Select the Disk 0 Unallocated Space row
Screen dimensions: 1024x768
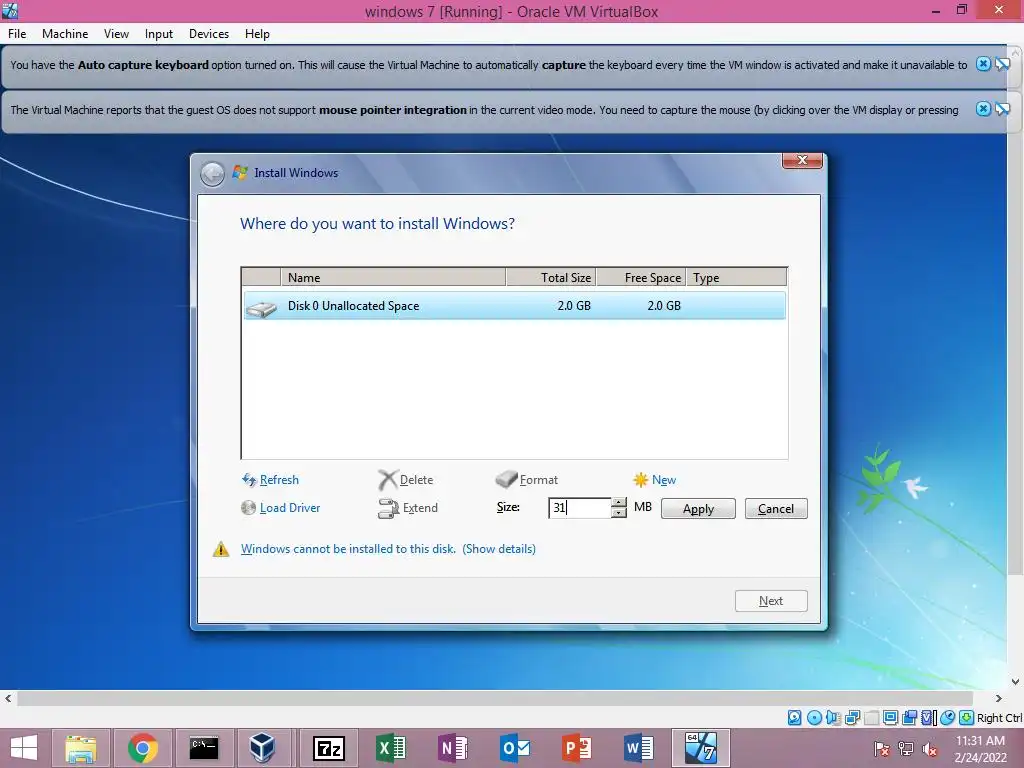coord(515,306)
